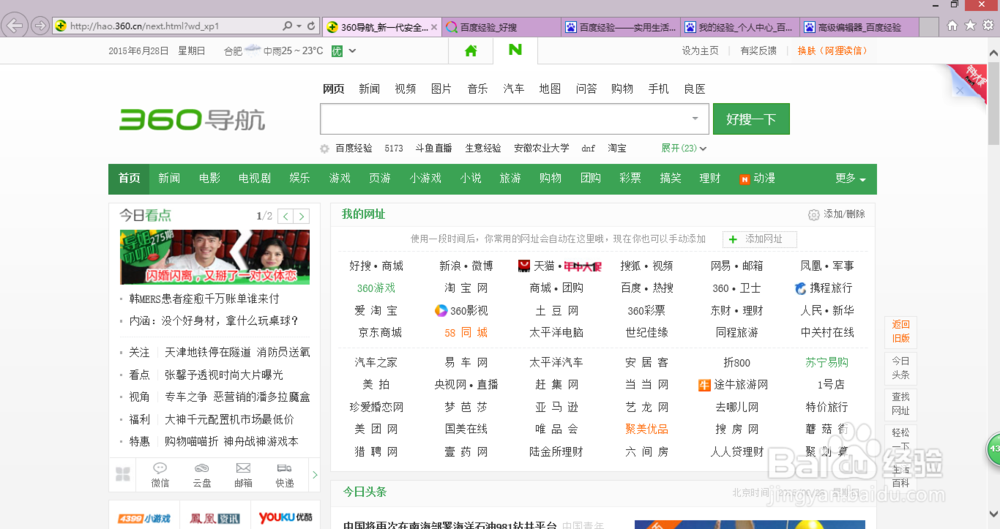
Task: Click 返回旧版 side button
Action: click(x=901, y=331)
